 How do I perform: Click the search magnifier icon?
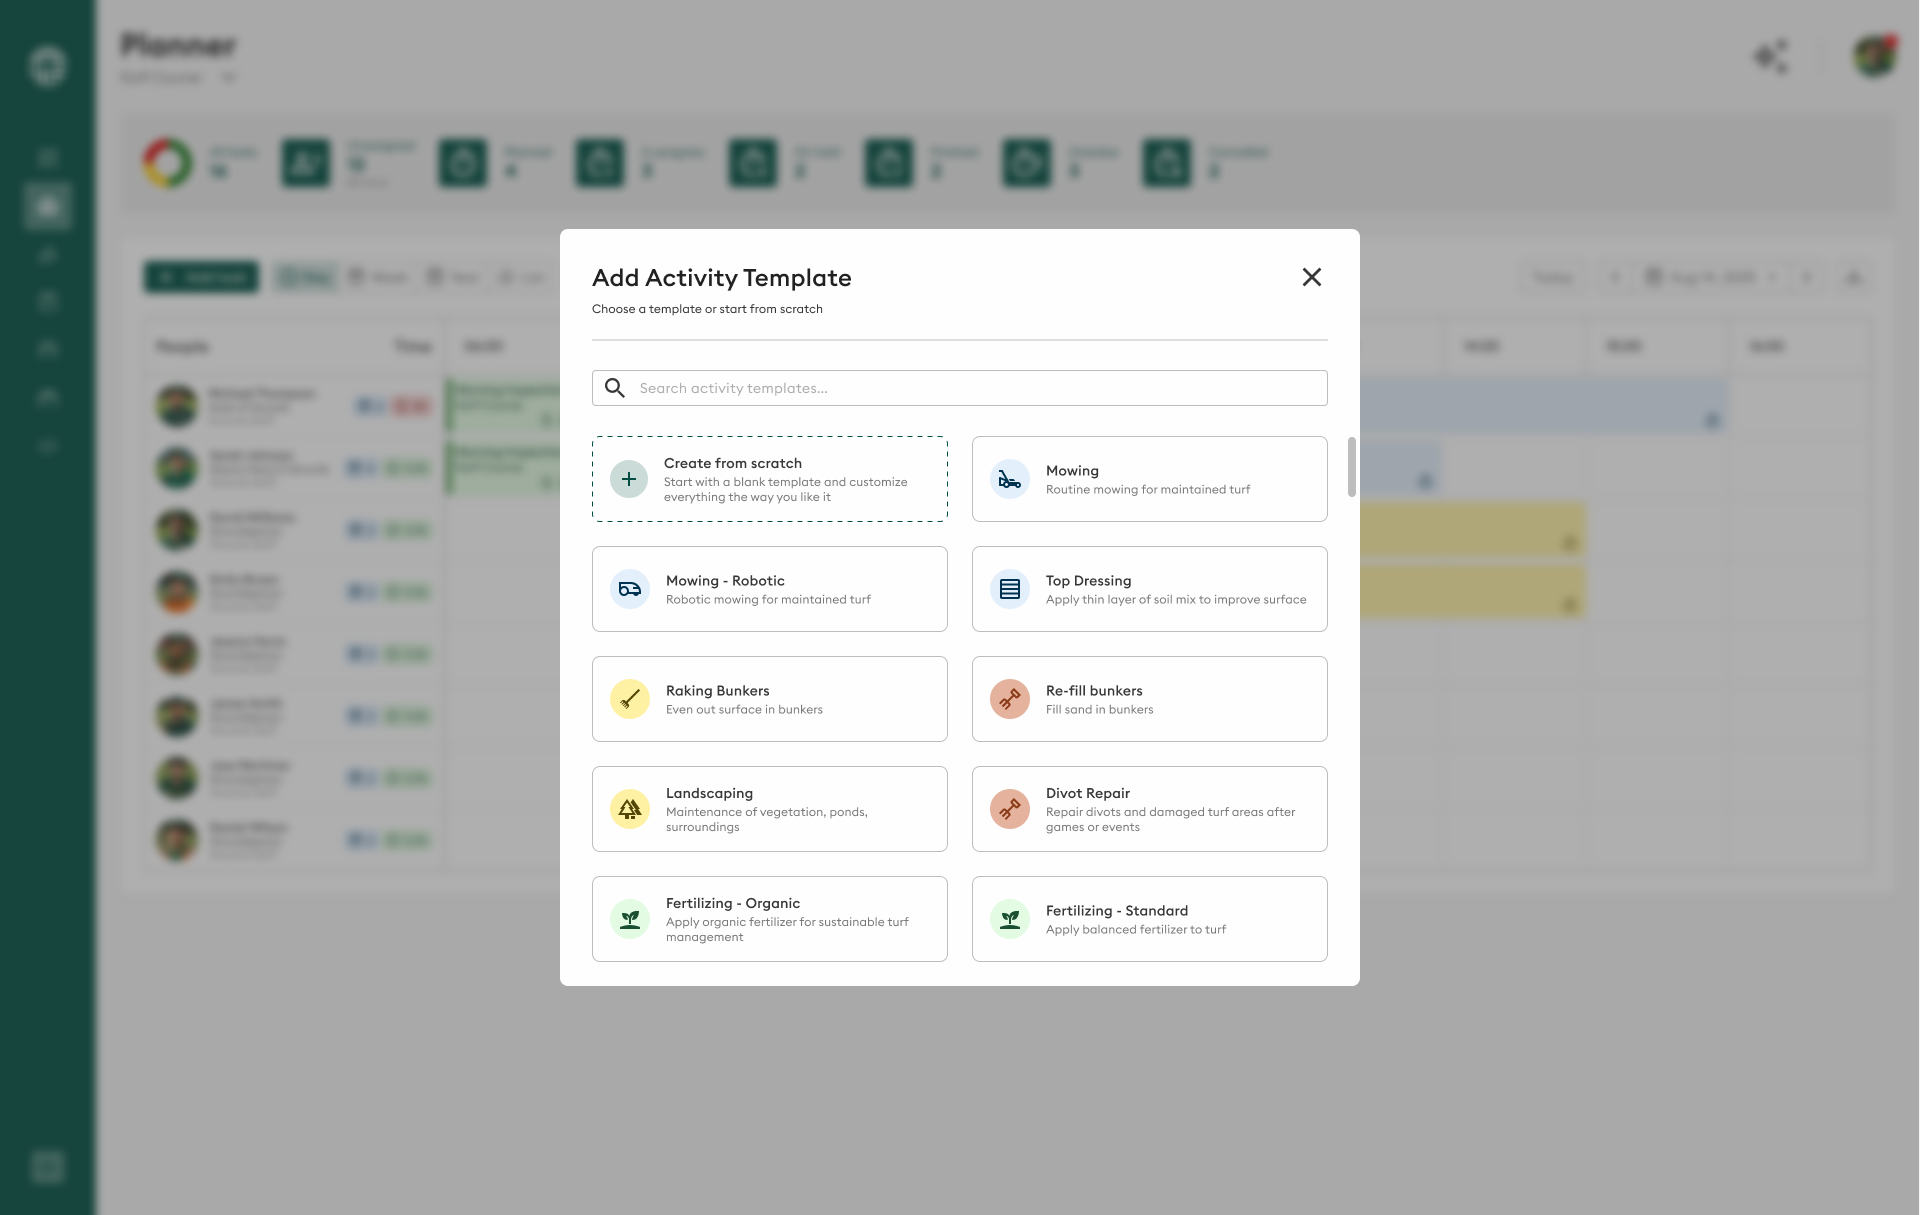[615, 388]
